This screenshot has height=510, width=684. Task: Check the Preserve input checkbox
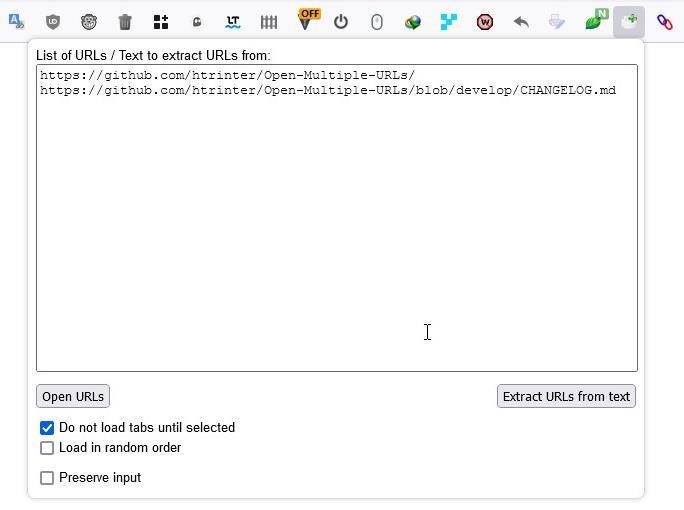point(47,478)
